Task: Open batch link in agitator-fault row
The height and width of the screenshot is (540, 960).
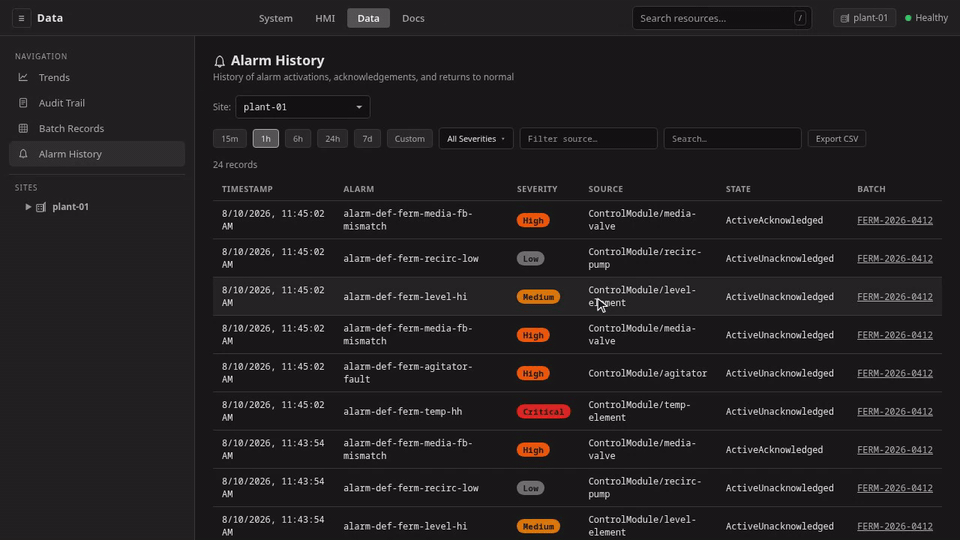Action: (894, 373)
